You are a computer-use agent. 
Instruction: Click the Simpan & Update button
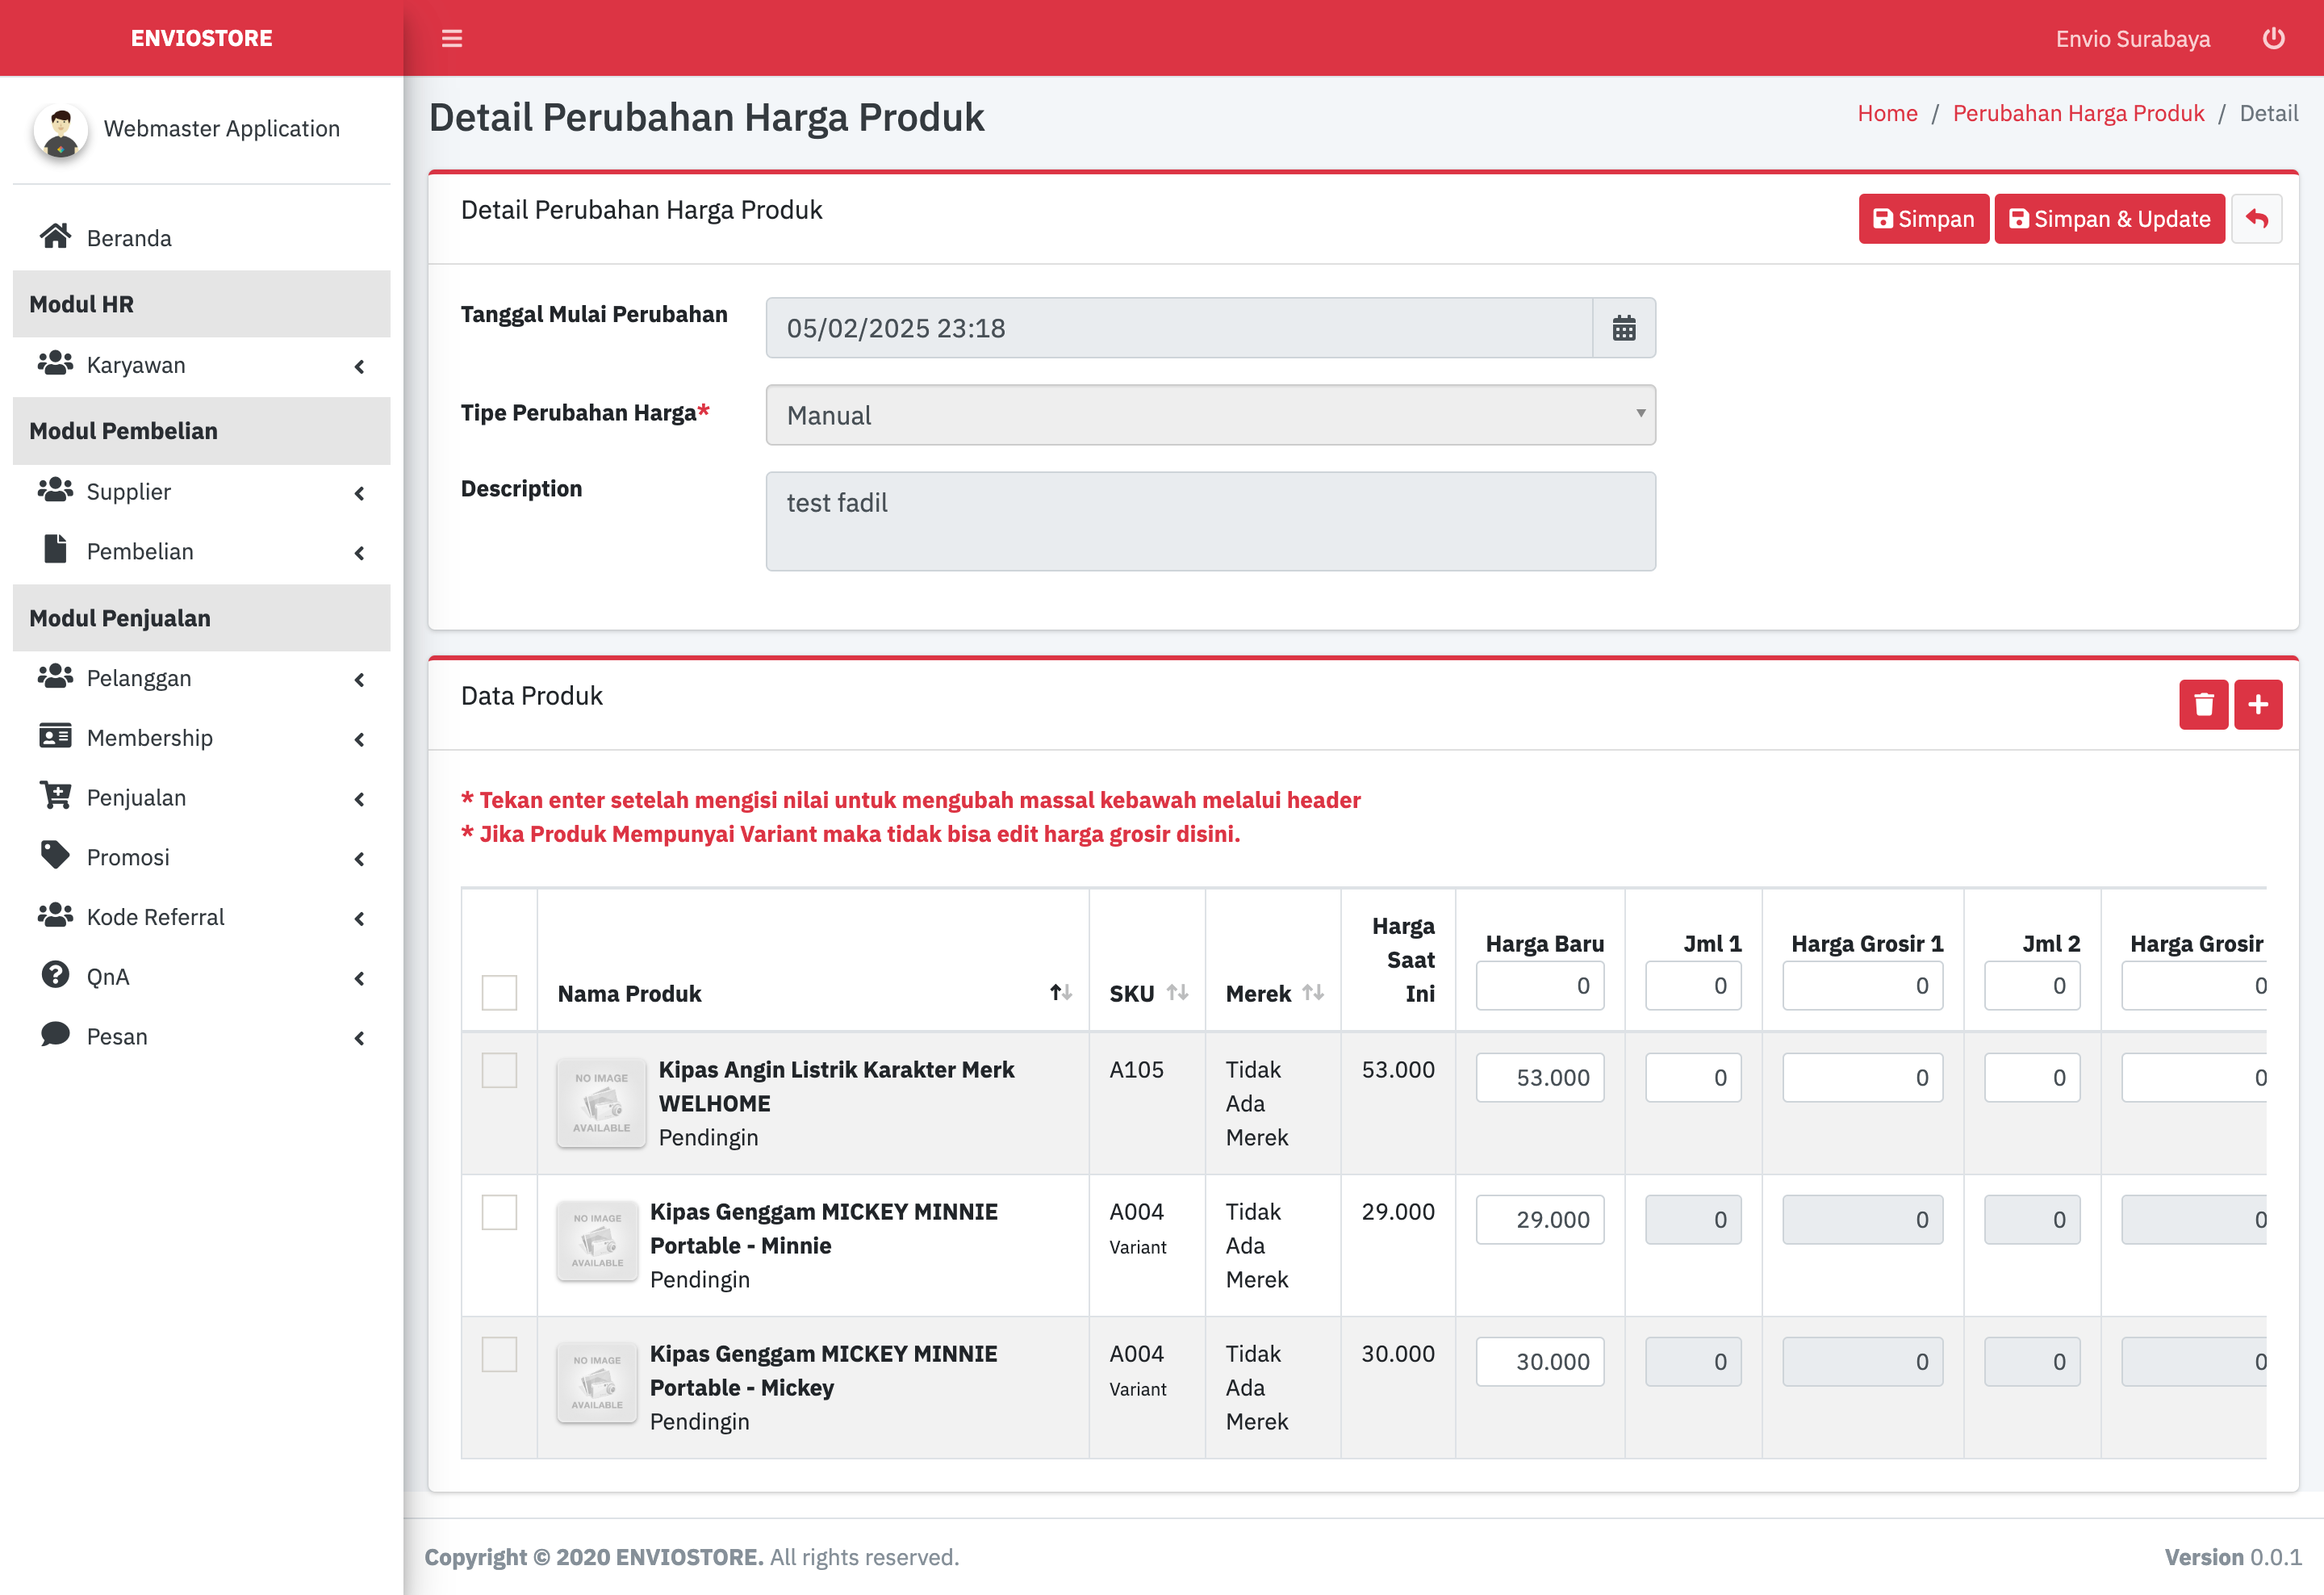(x=2109, y=219)
